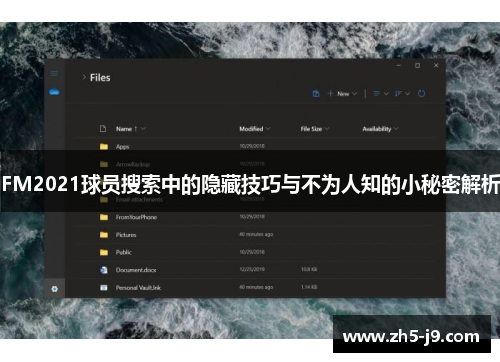
Task: Select the Apps folder icon
Action: [104, 146]
